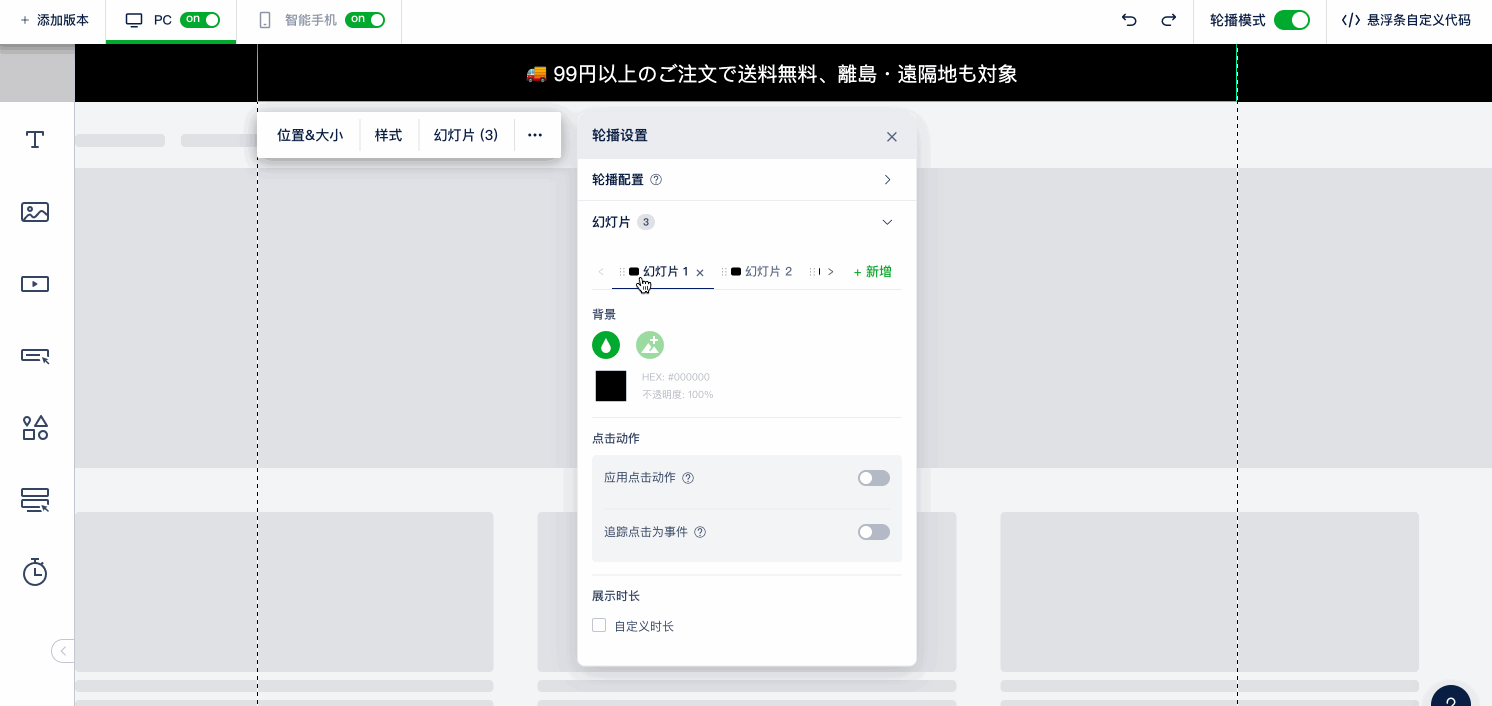Open the 位置&大小 toolbar menu

(310, 135)
